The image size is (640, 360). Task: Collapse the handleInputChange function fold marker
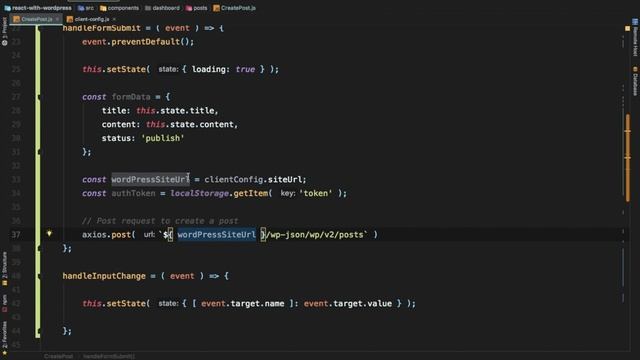(x=39, y=276)
